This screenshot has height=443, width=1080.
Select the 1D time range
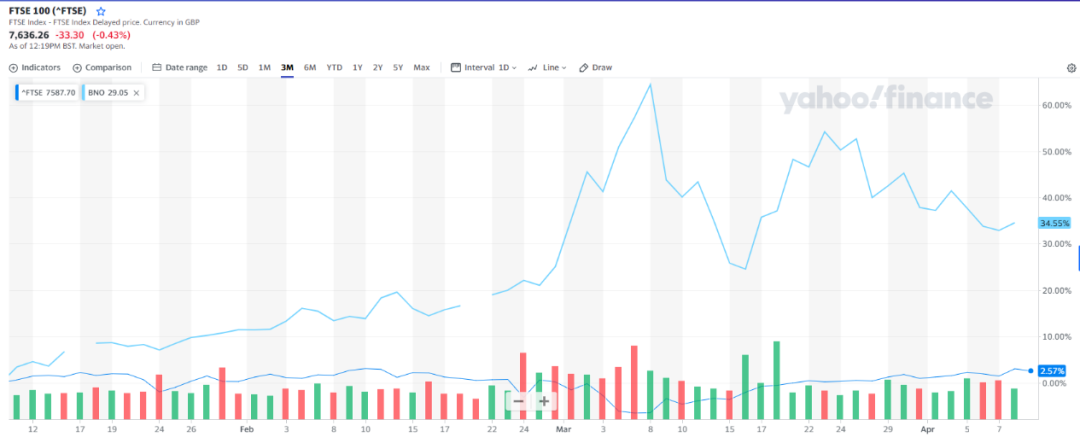coord(222,68)
